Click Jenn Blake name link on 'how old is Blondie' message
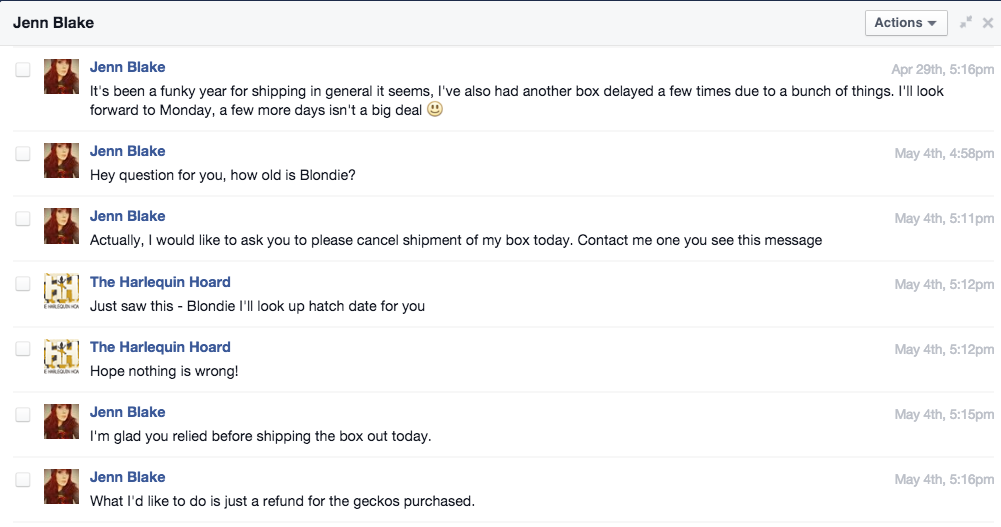1001x527 pixels. 127,151
